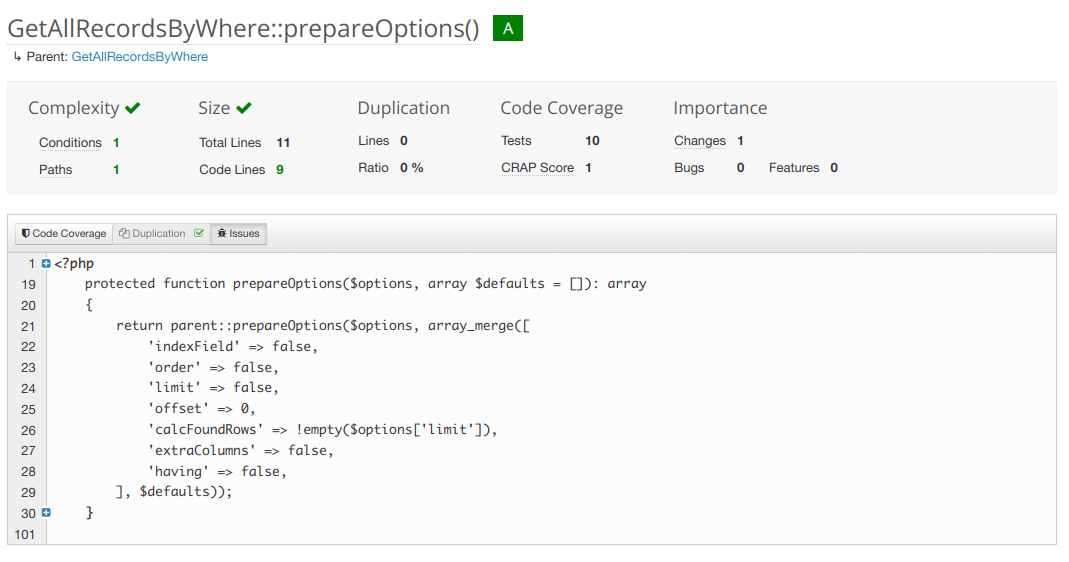Click the green check beside Duplication
Screen dimensions: 1069x562
point(199,234)
